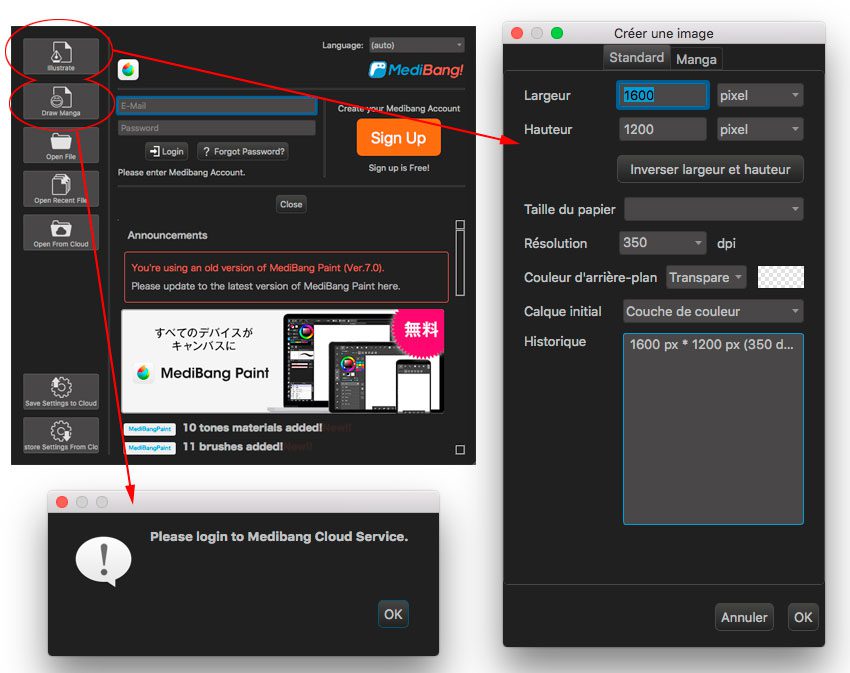
Task: Expand the Taille du papier dropdown
Action: (713, 209)
